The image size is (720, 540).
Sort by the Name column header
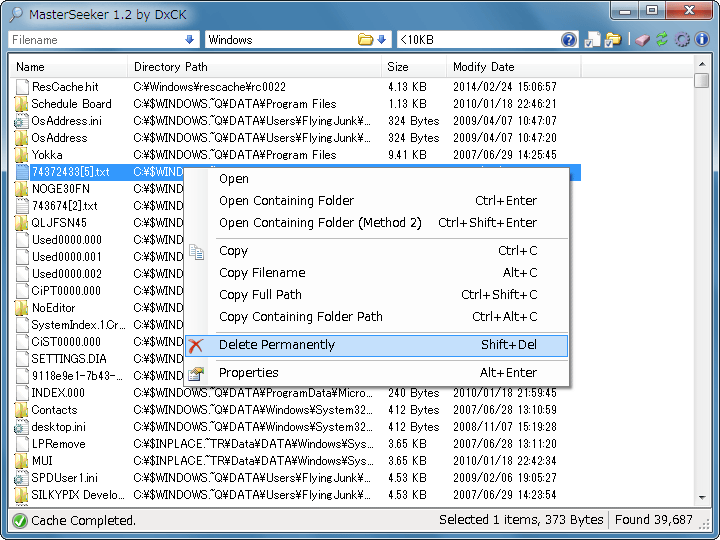coord(69,67)
